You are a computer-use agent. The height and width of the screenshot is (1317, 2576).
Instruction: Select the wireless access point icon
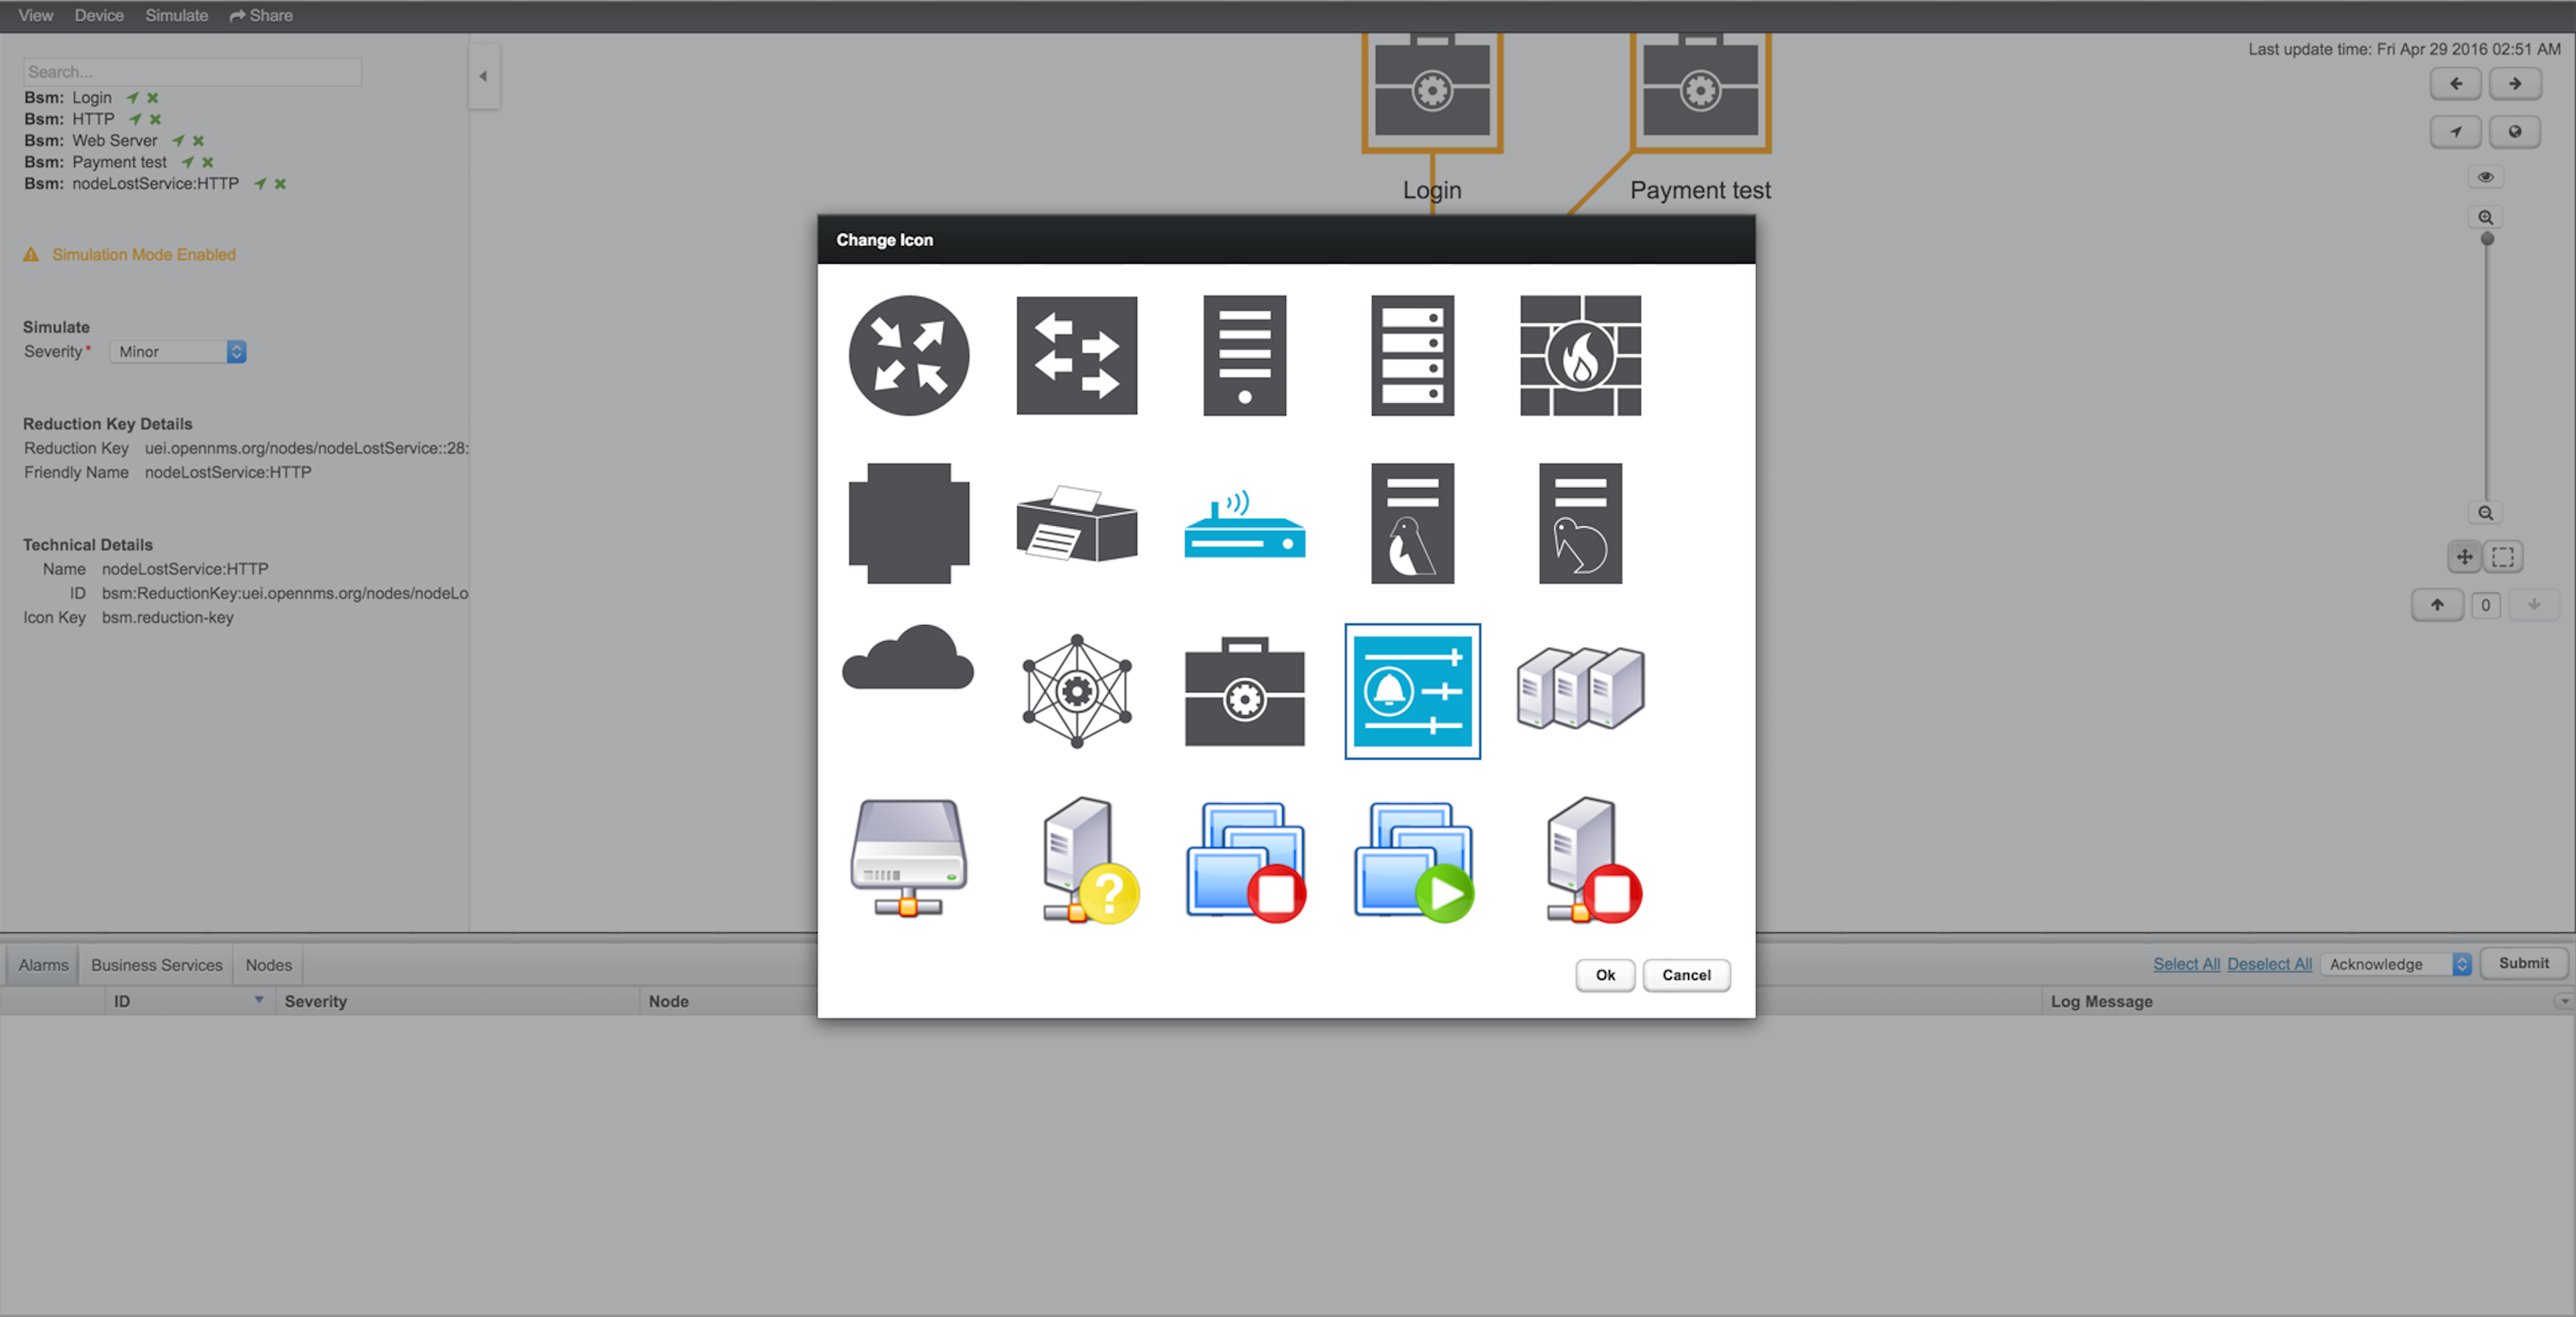pyautogui.click(x=1244, y=523)
